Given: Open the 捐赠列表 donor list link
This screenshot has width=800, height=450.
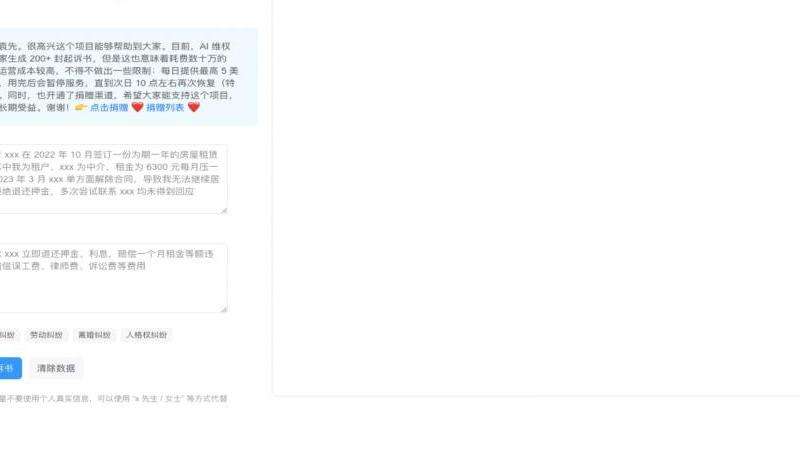Looking at the screenshot, I should (165, 107).
